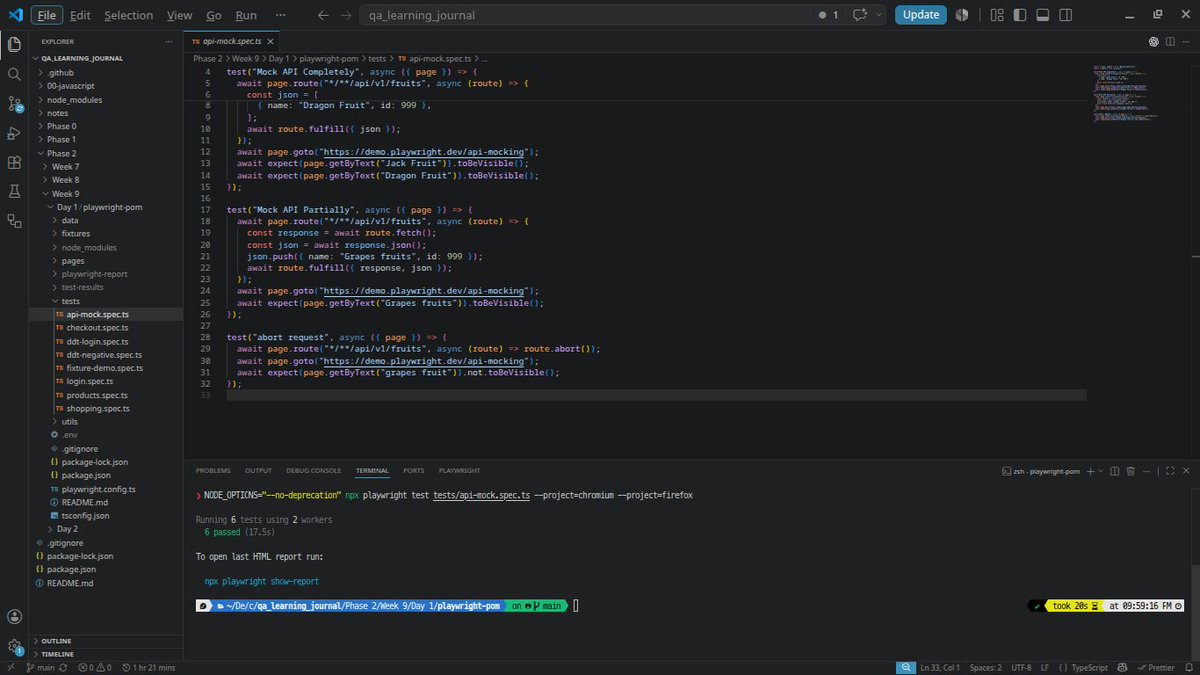Switch to the PLAYWRIGHT panel tab
Screen dimensions: 1200x675
[459, 470]
